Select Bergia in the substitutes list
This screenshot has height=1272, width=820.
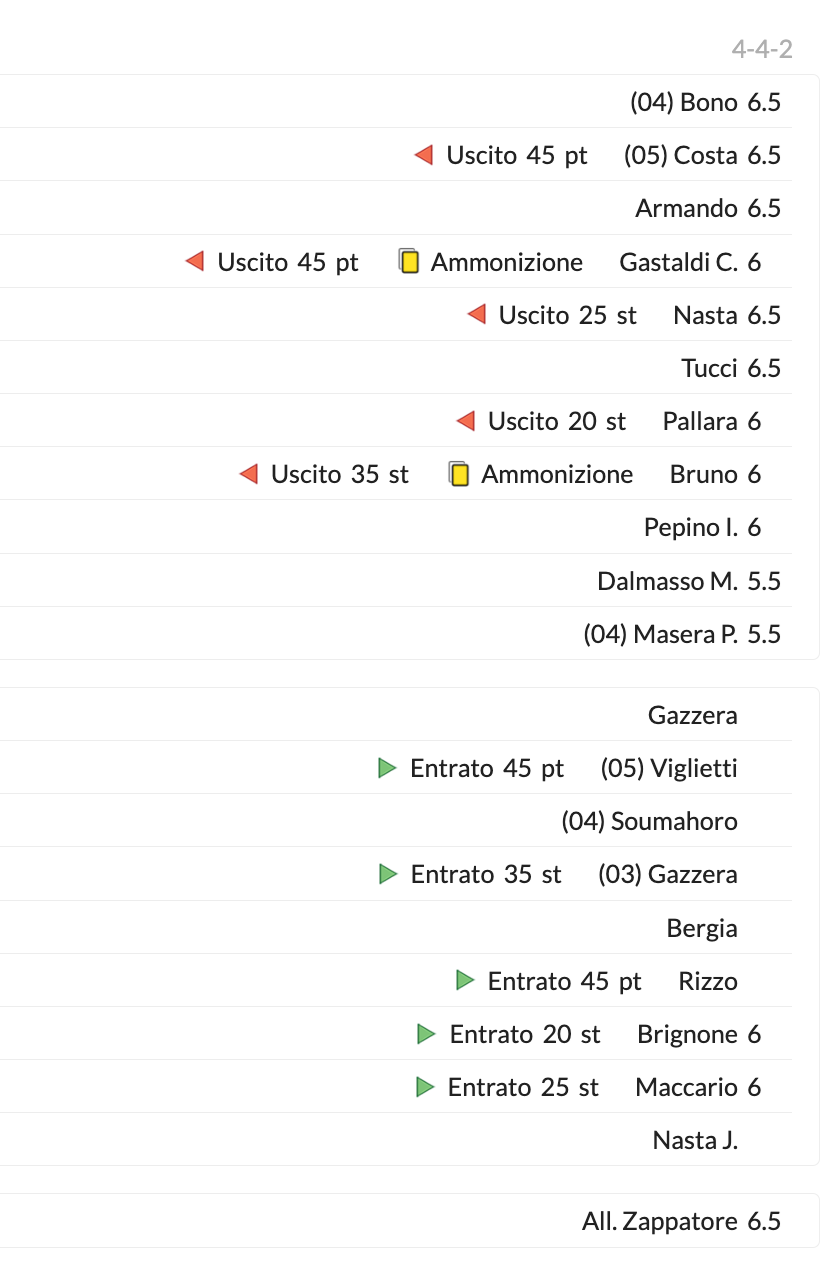[x=702, y=928]
